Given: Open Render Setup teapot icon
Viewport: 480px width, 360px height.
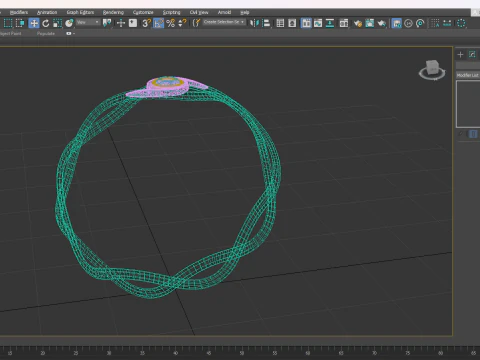Looking at the screenshot, I should [x=358, y=23].
